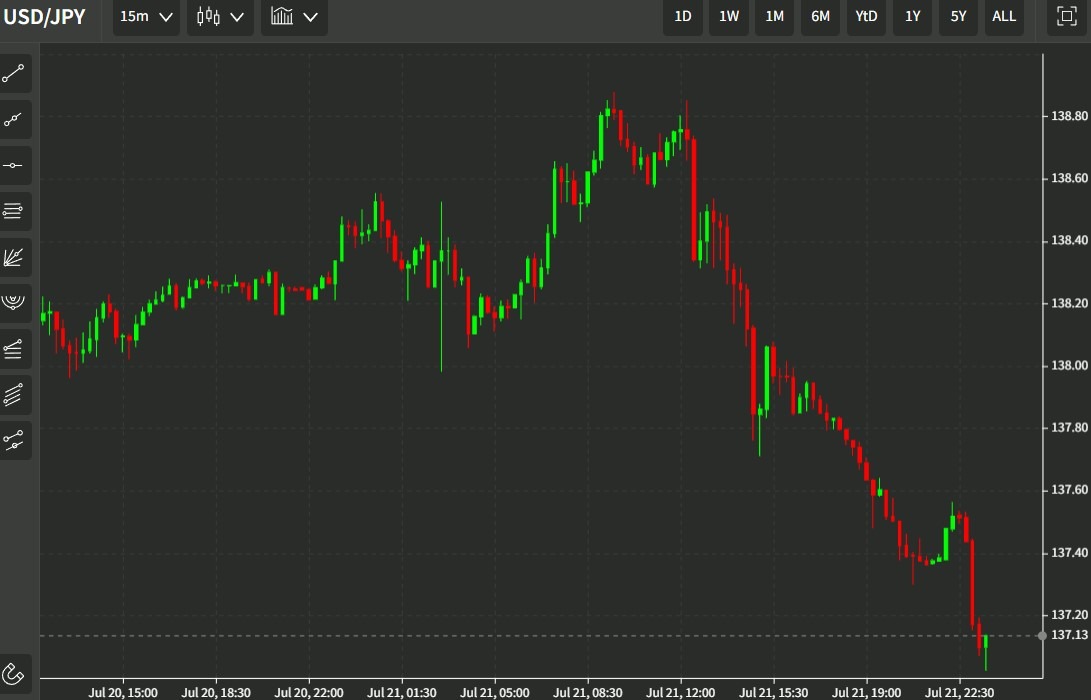The height and width of the screenshot is (700, 1091).
Task: Click the USD/JPY symbol title
Action: pyautogui.click(x=44, y=17)
